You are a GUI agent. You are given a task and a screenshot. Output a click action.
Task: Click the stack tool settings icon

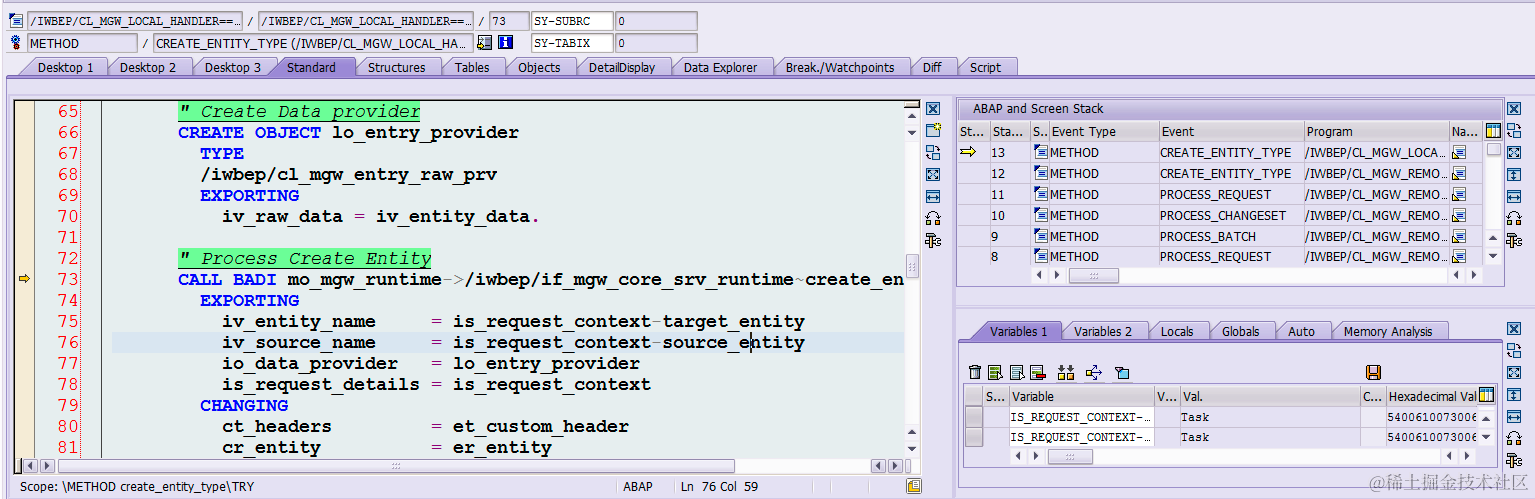tap(1513, 240)
